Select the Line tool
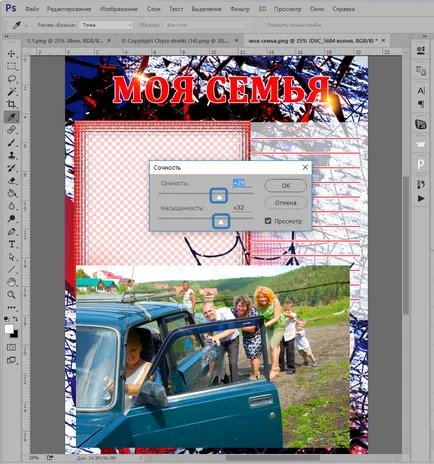The height and width of the screenshot is (464, 434). pos(11,269)
